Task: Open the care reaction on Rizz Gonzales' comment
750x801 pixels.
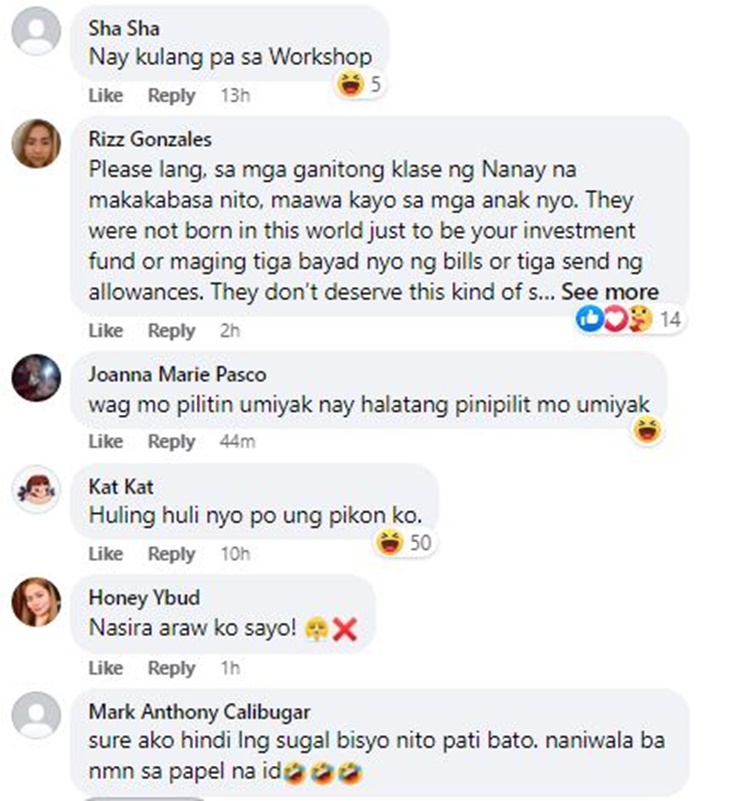Action: (640, 319)
